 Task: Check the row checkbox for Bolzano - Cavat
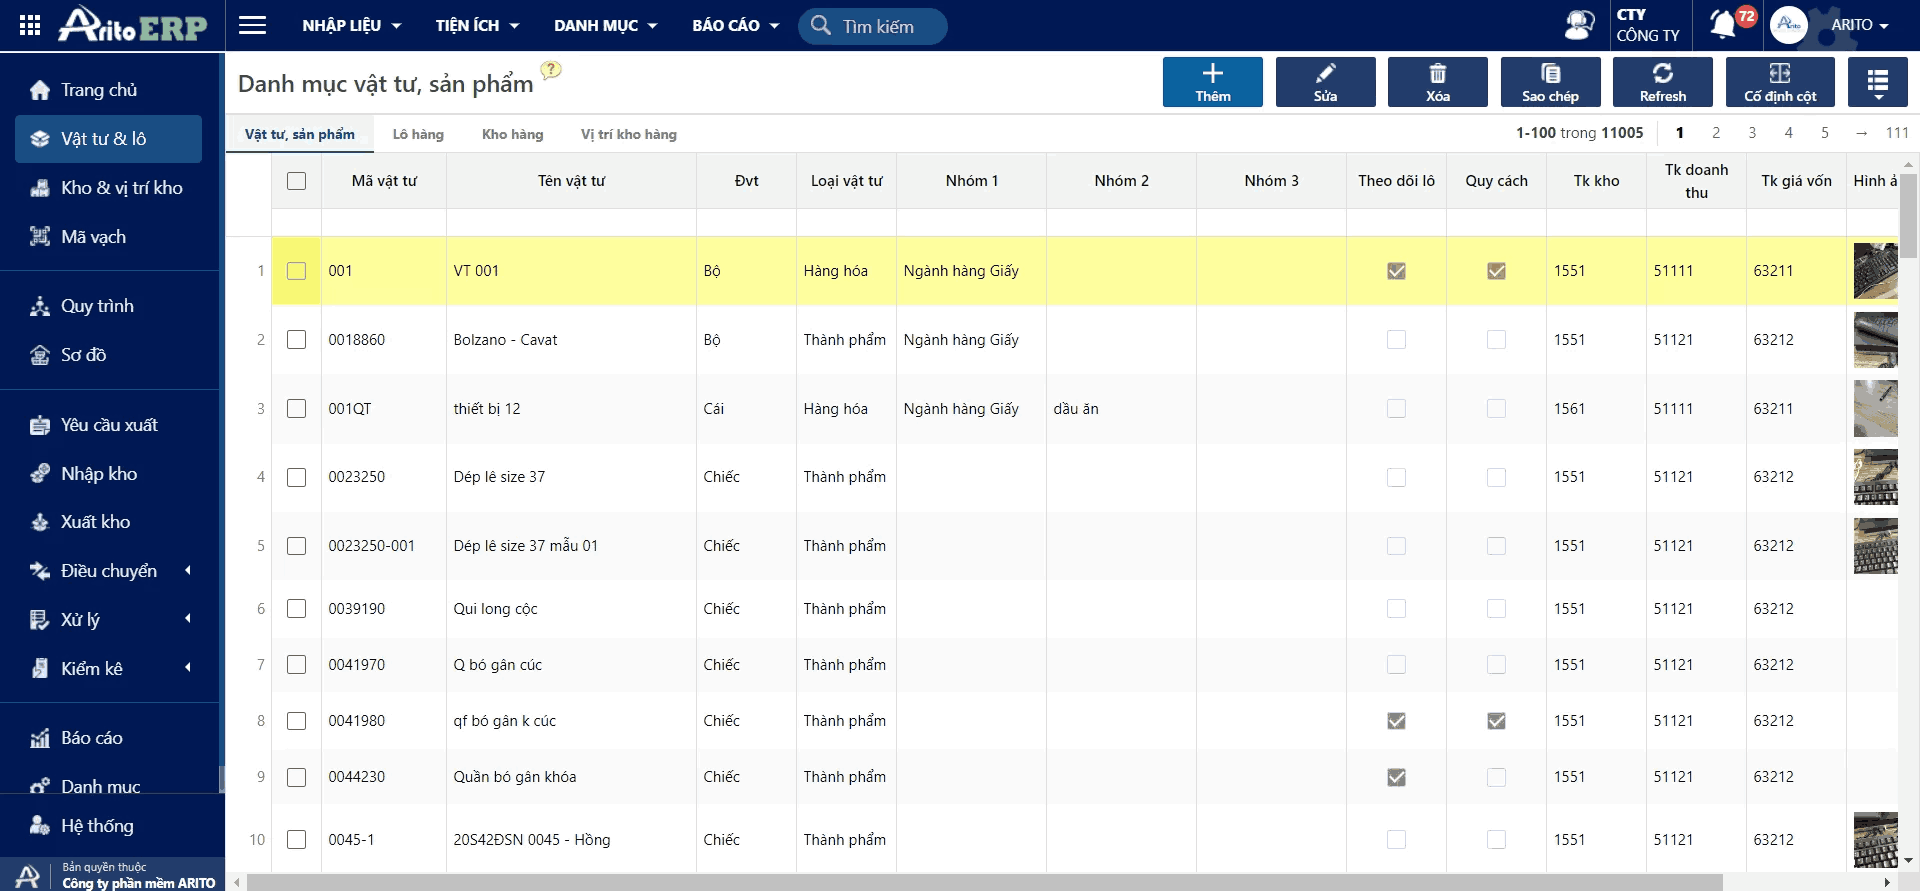pyautogui.click(x=296, y=340)
